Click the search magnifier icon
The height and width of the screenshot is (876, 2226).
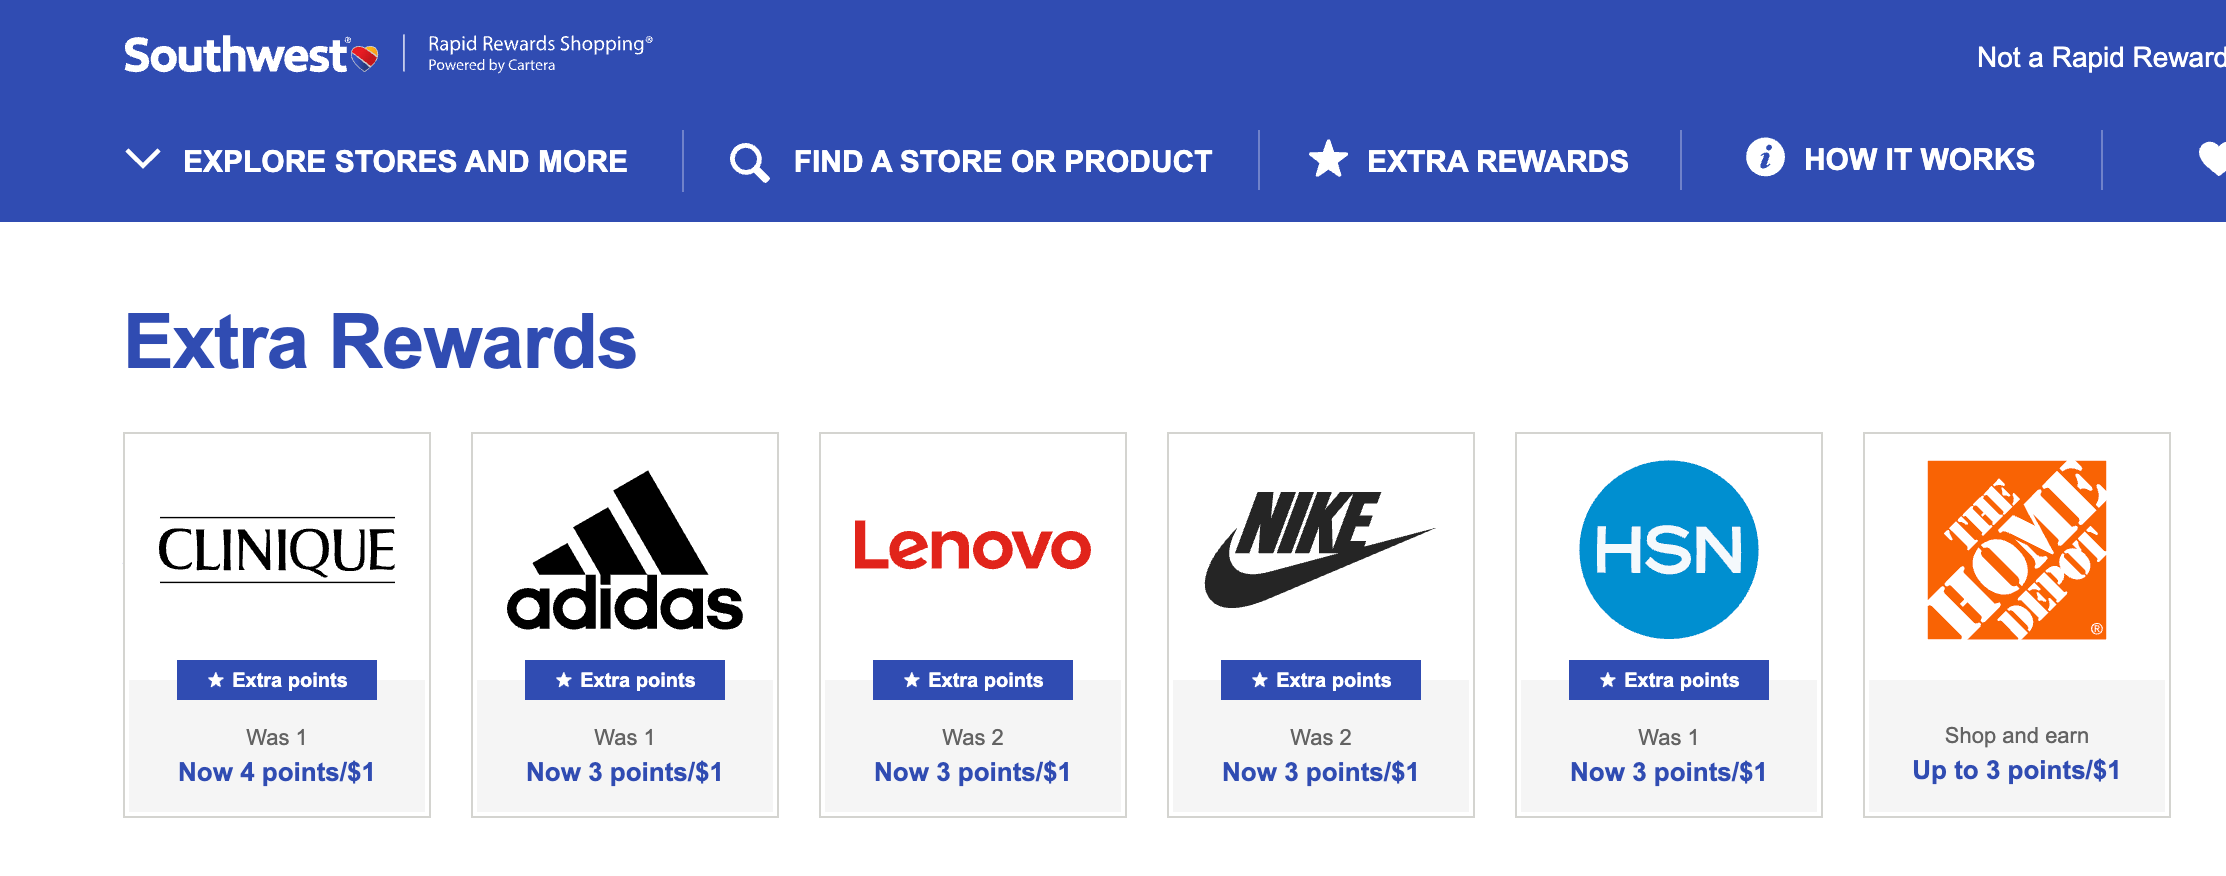[749, 162]
